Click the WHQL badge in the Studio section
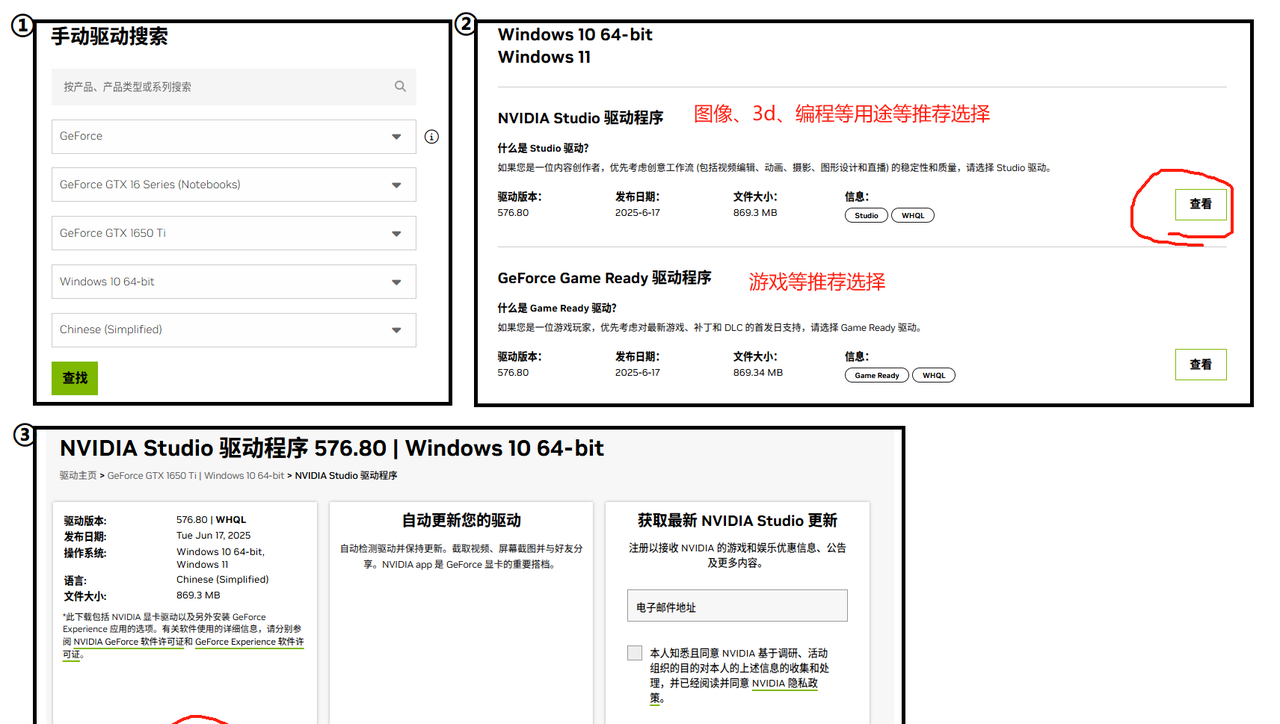 pos(912,215)
